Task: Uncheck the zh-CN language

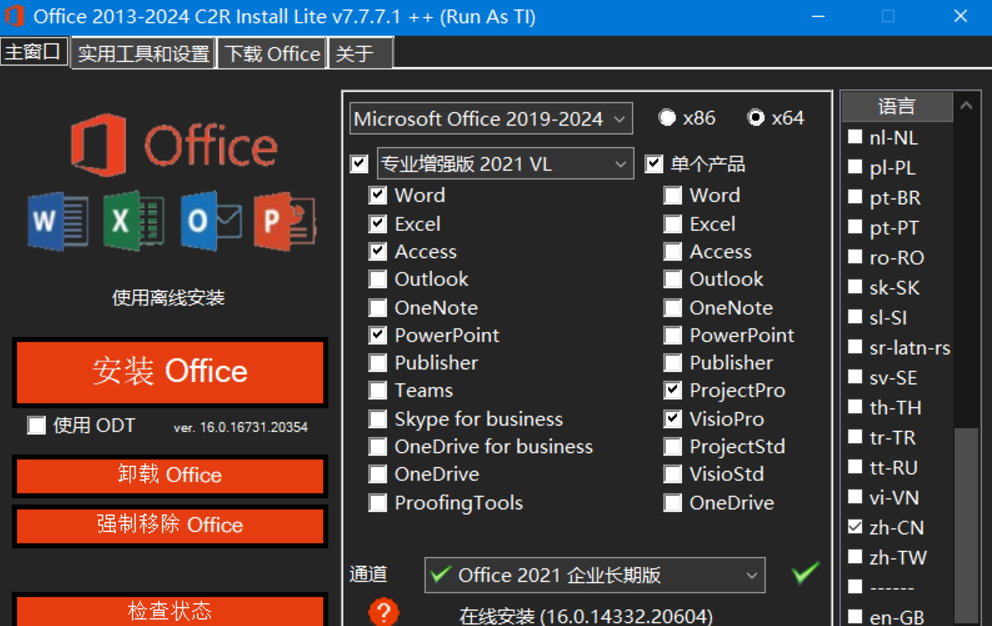Action: coord(855,527)
